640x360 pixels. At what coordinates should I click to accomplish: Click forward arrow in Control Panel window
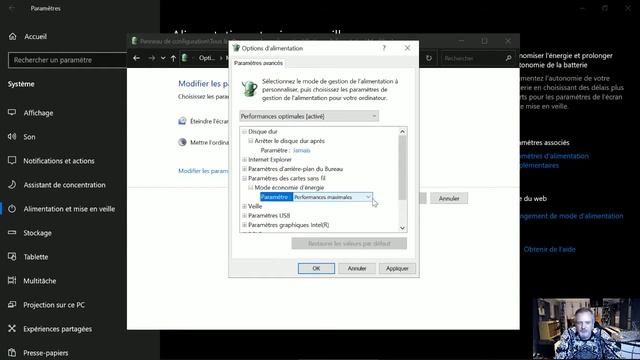point(151,58)
